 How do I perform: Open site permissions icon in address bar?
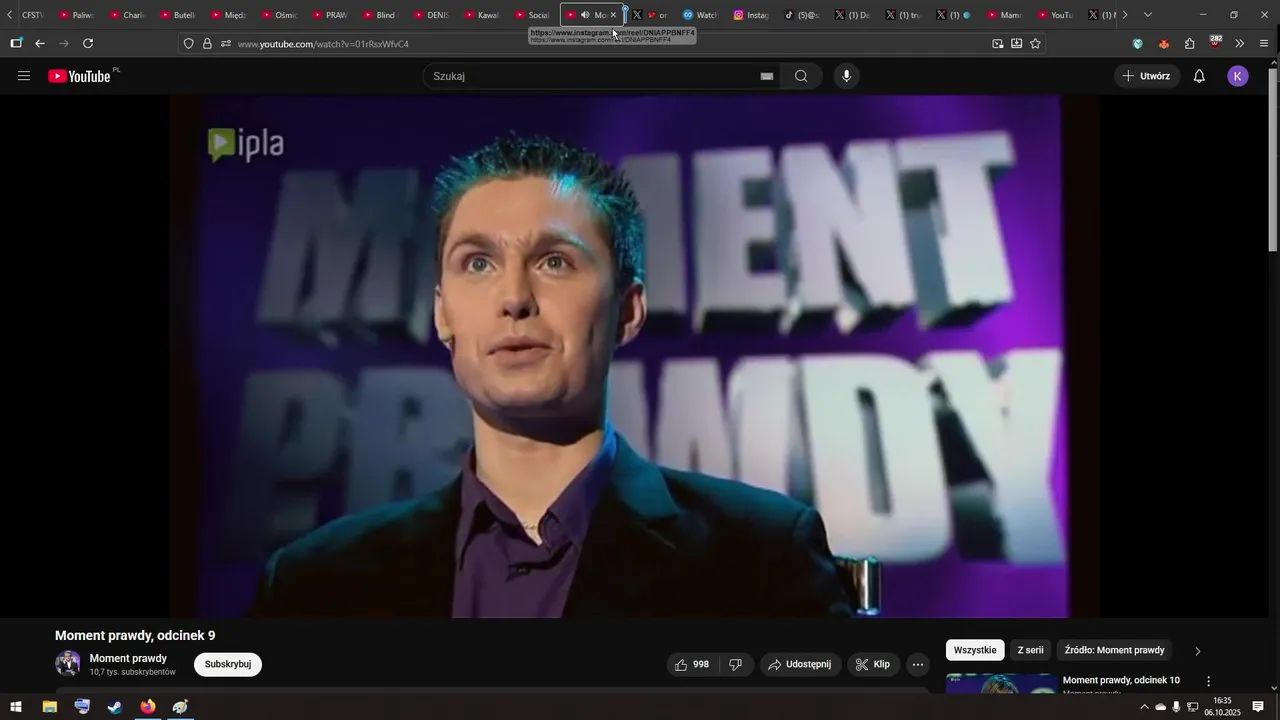[x=226, y=44]
